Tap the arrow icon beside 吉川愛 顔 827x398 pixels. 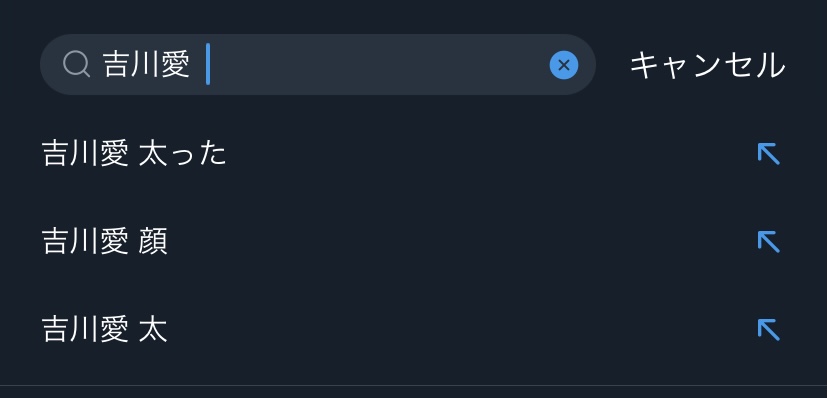click(768, 242)
